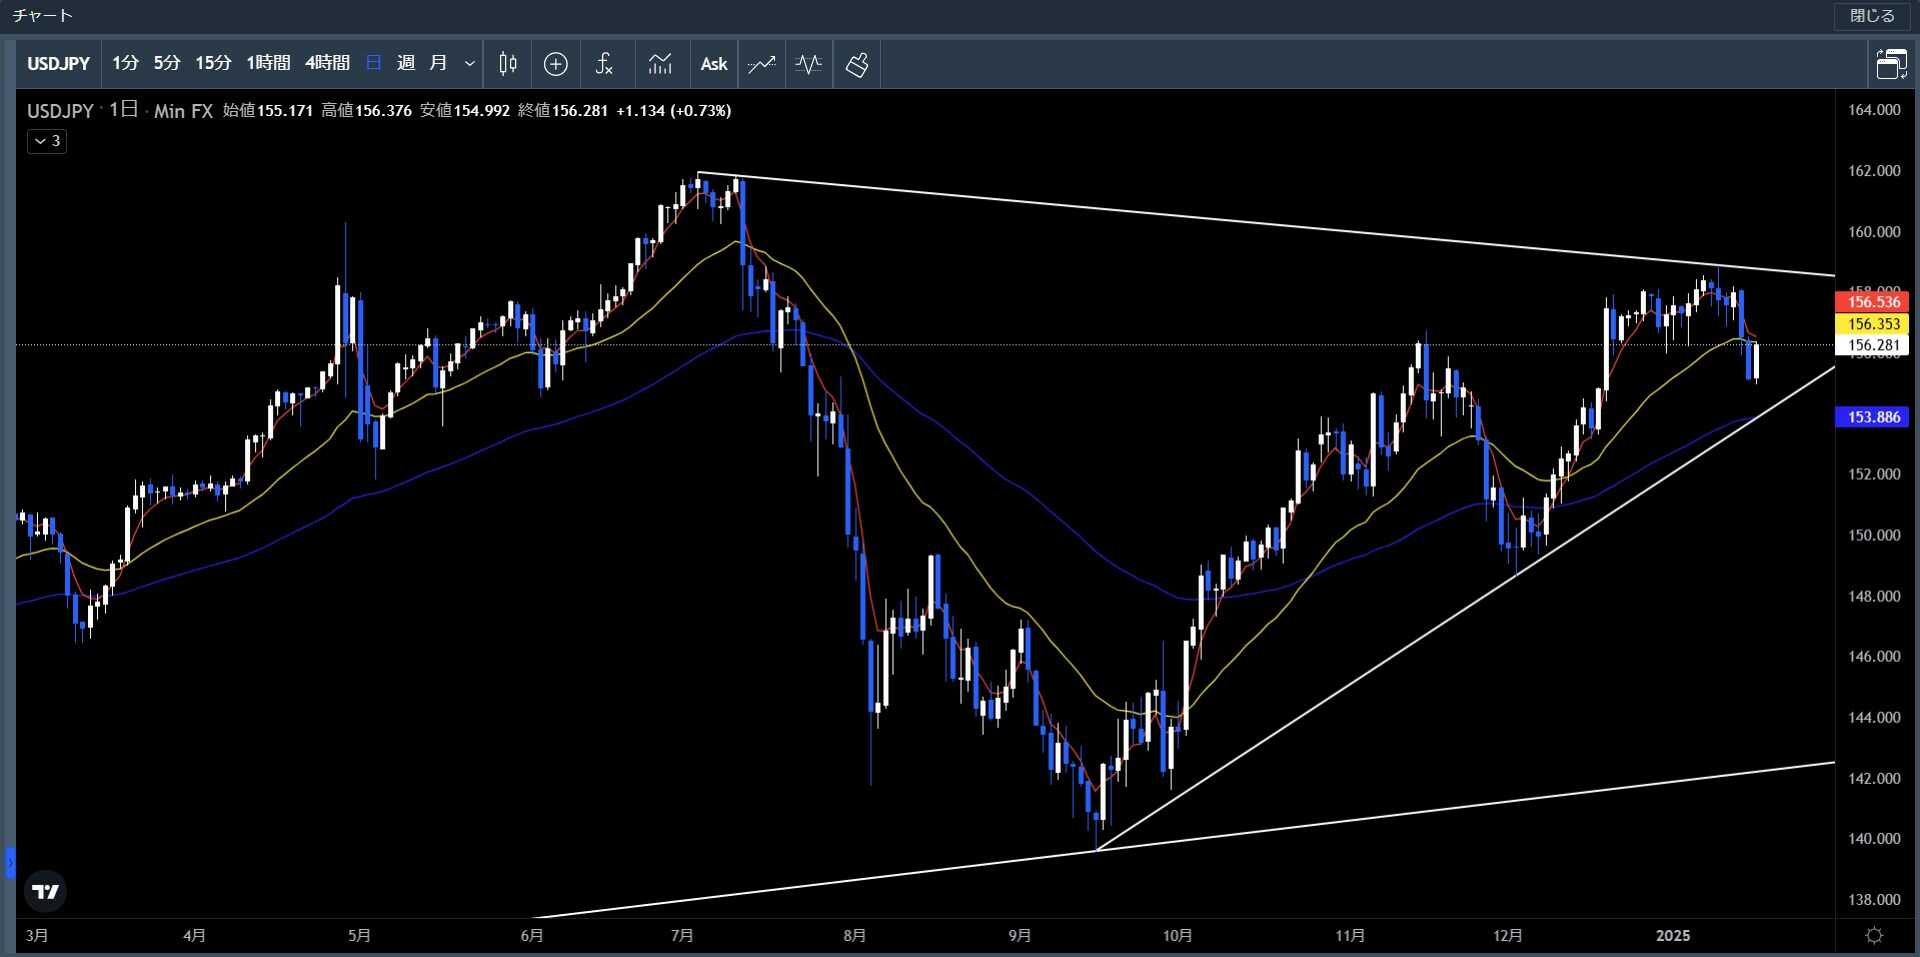Click the 始値155.171 open price value
The height and width of the screenshot is (957, 1920).
point(268,111)
